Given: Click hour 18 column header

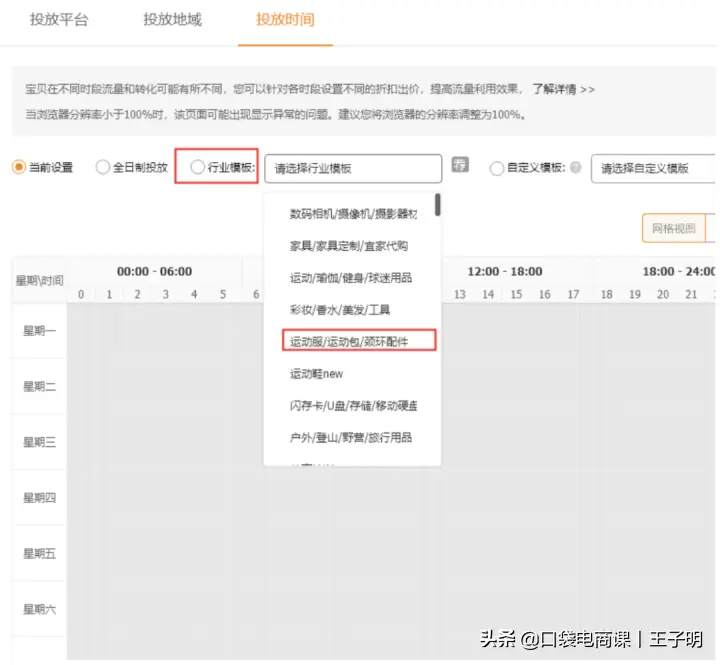Looking at the screenshot, I should [x=607, y=294].
